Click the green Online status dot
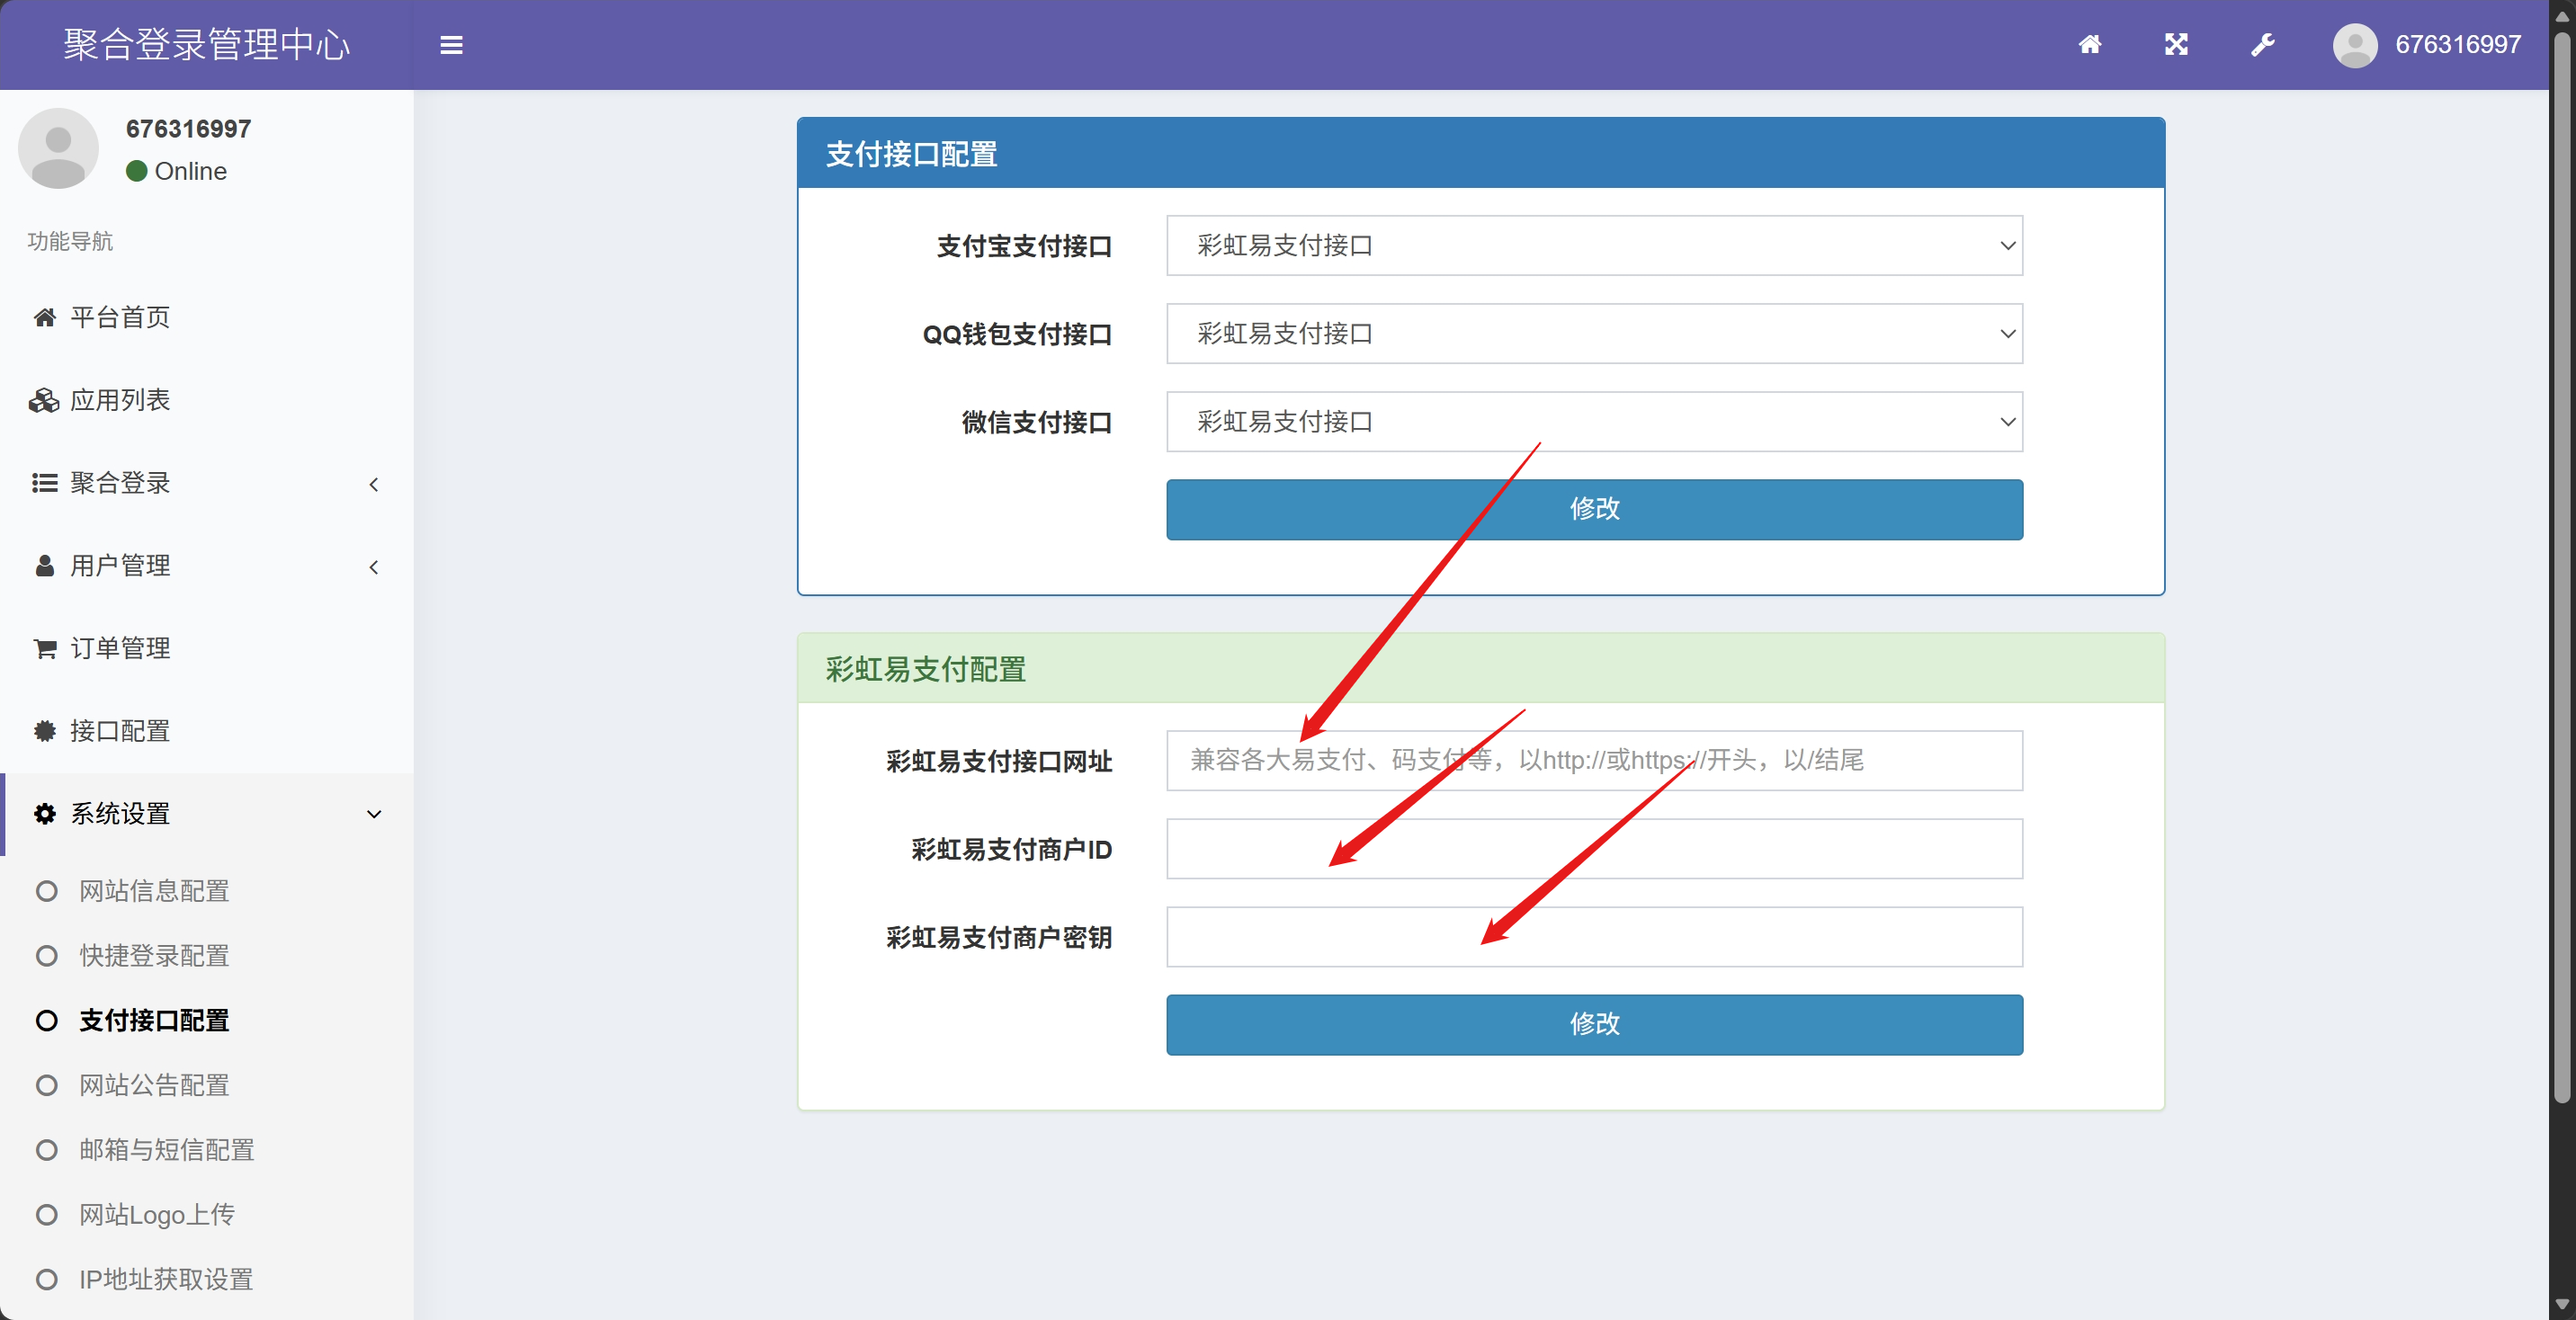 137,171
